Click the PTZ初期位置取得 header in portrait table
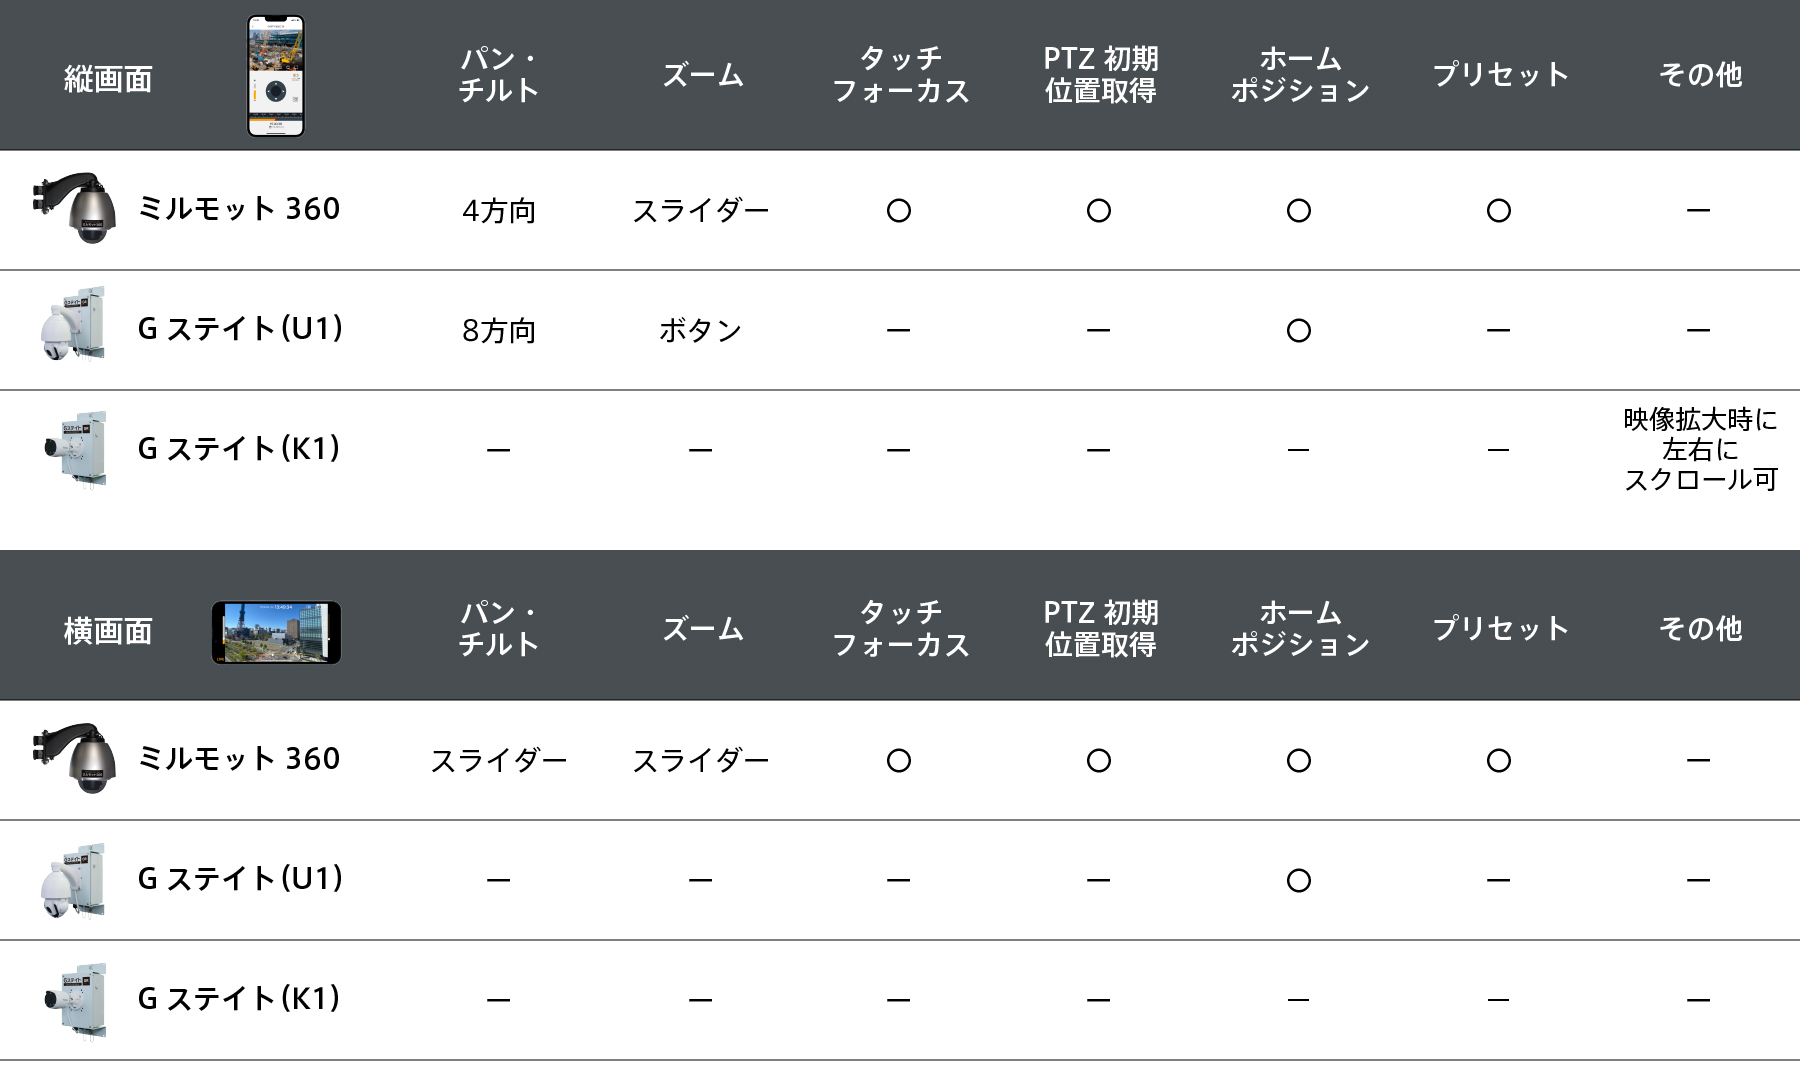 tap(1100, 75)
